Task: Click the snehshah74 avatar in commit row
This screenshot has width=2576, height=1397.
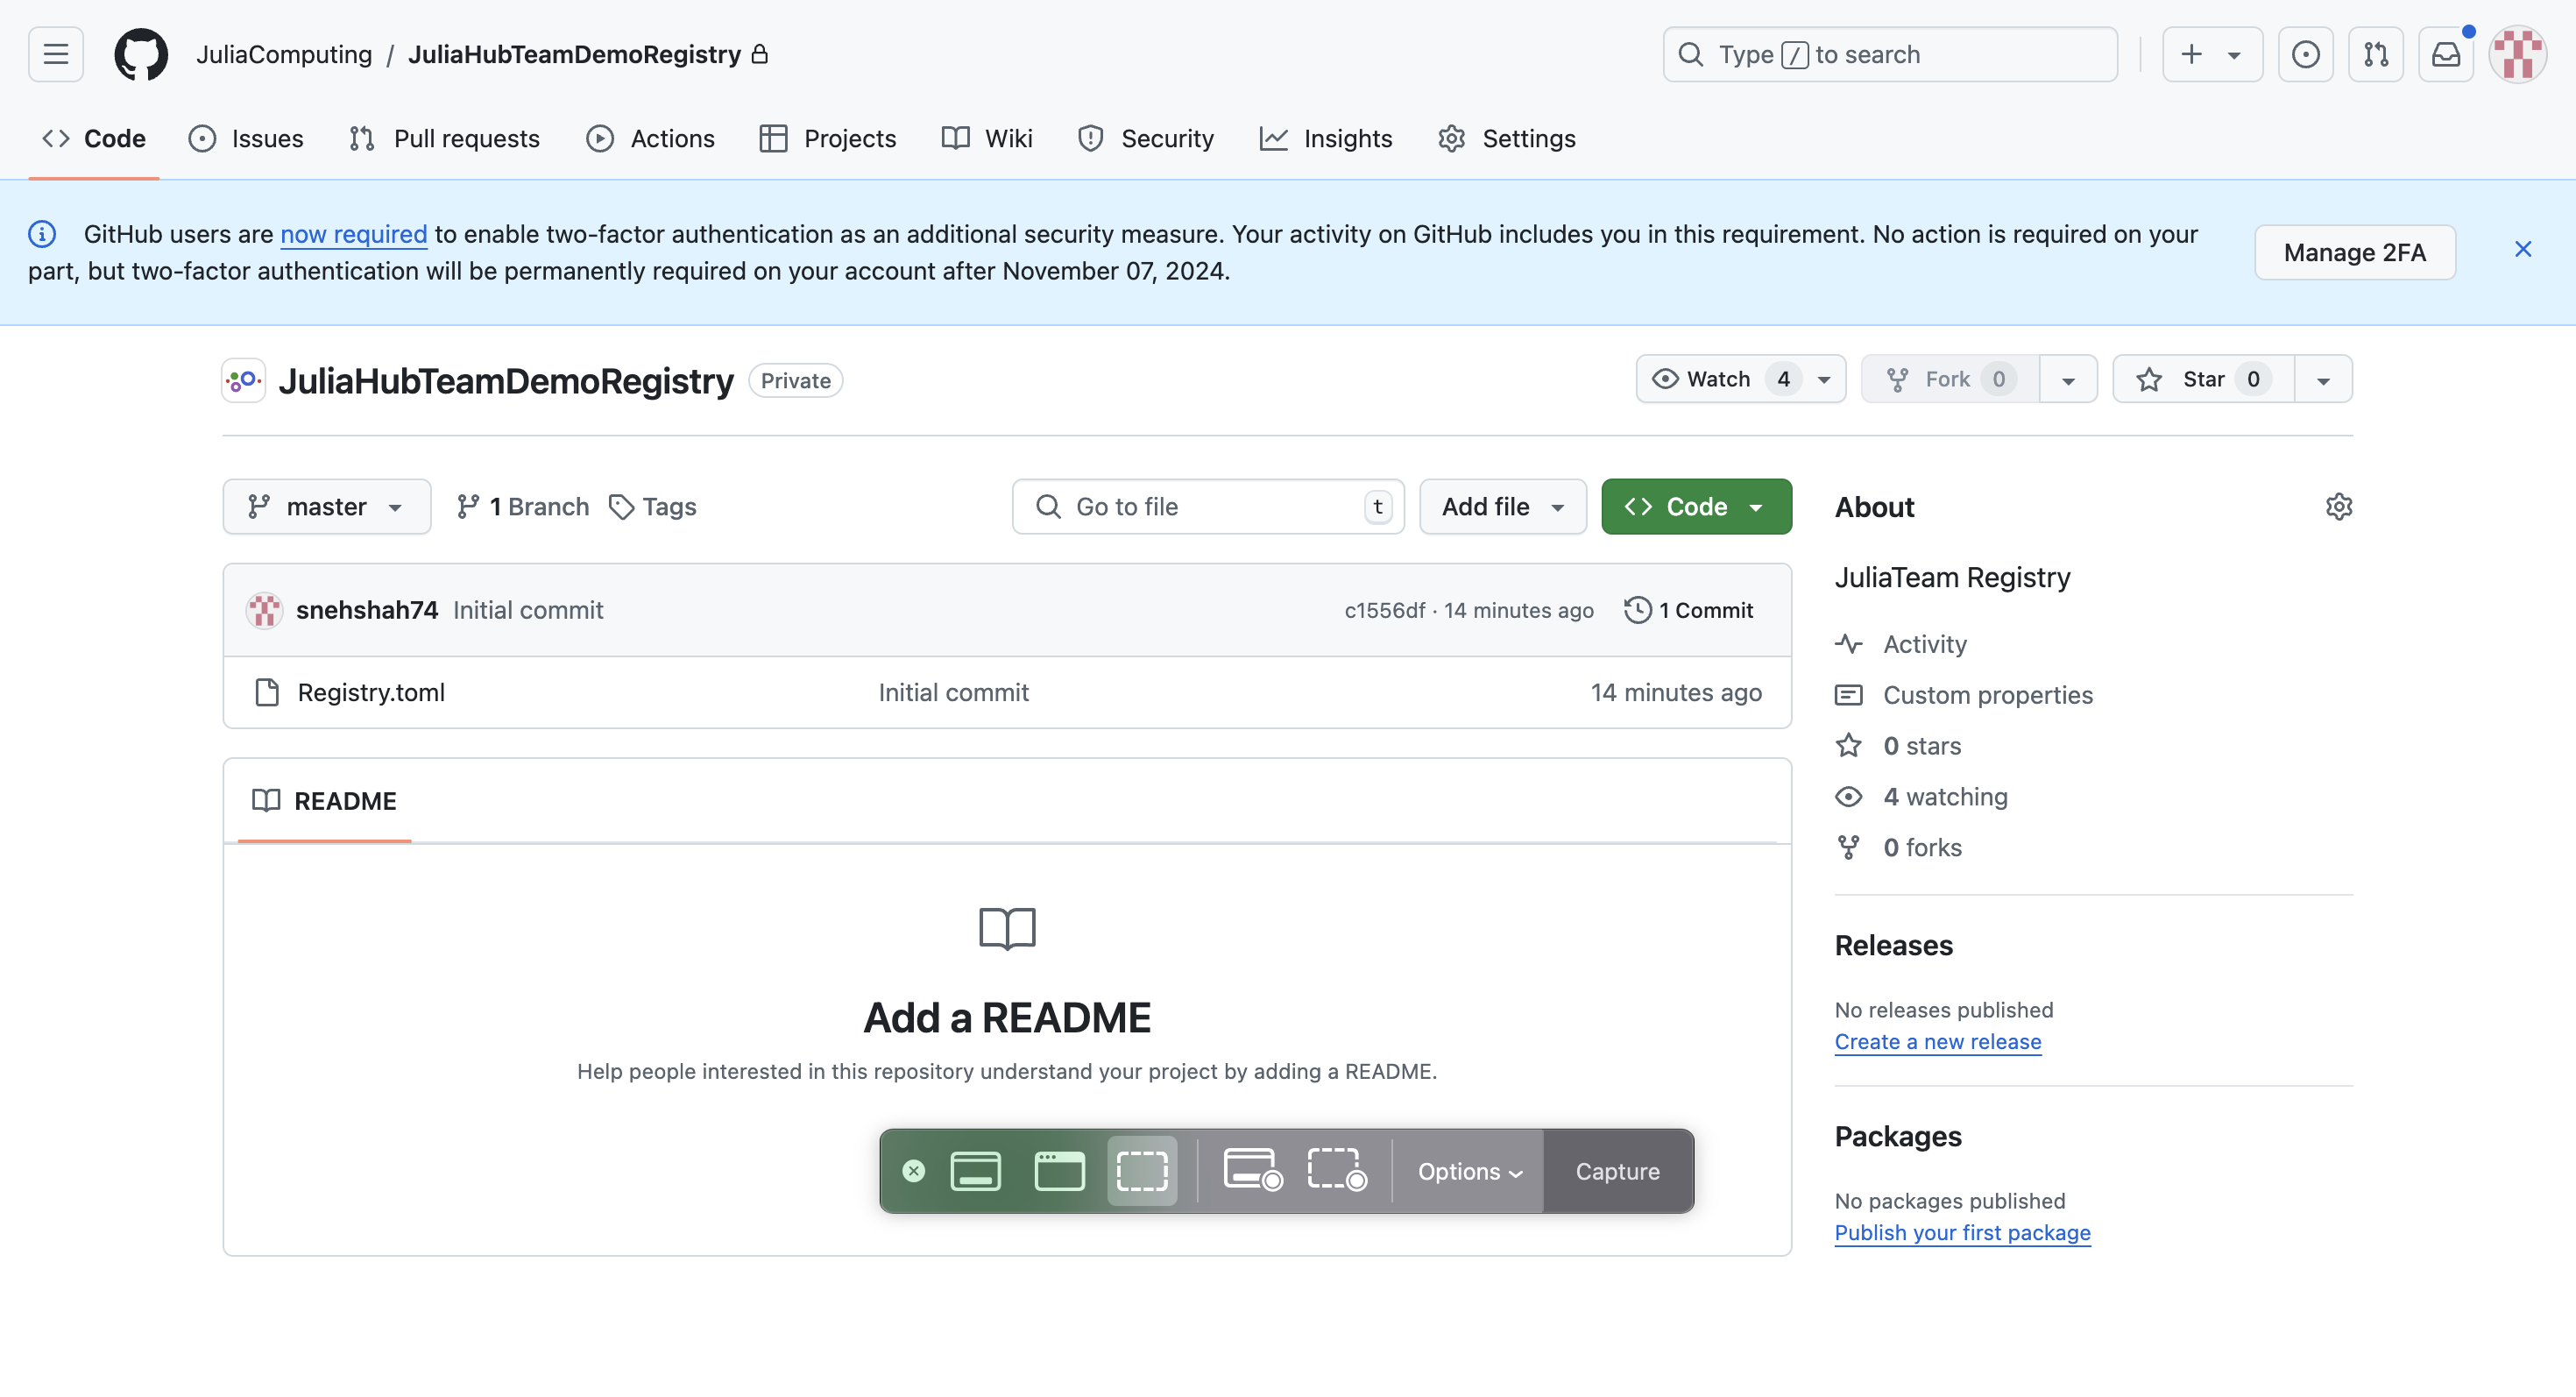Action: tap(264, 610)
